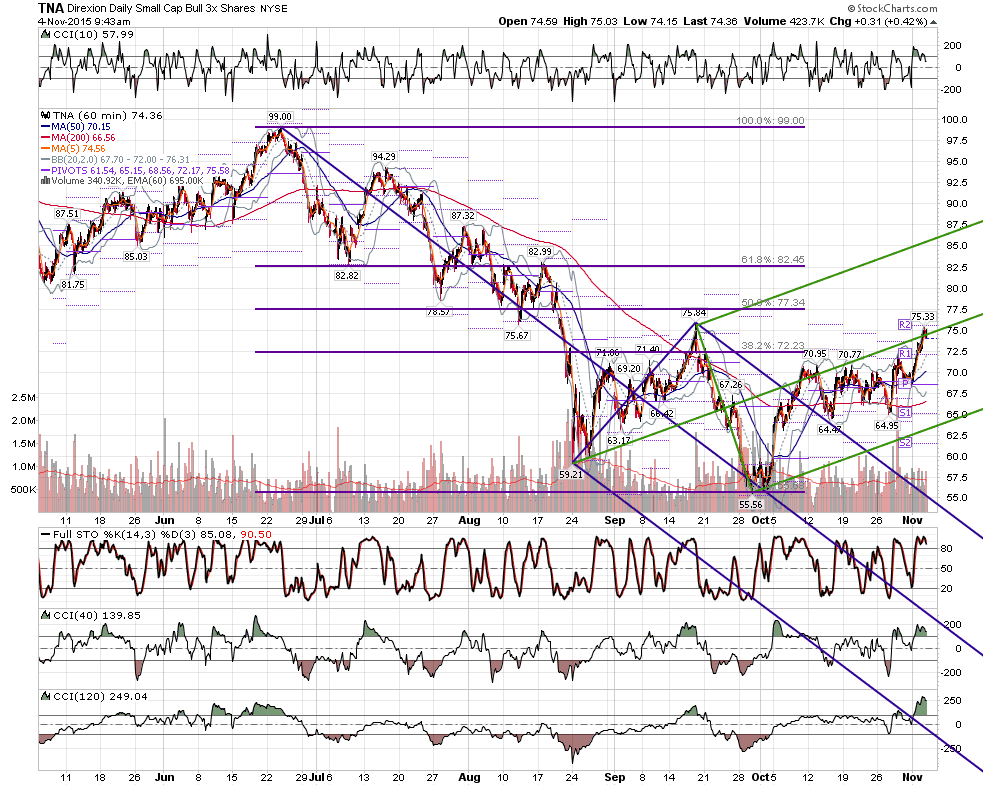This screenshot has height=785, width=983.
Task: Click the 59.21 low price label
Action: click(x=570, y=475)
